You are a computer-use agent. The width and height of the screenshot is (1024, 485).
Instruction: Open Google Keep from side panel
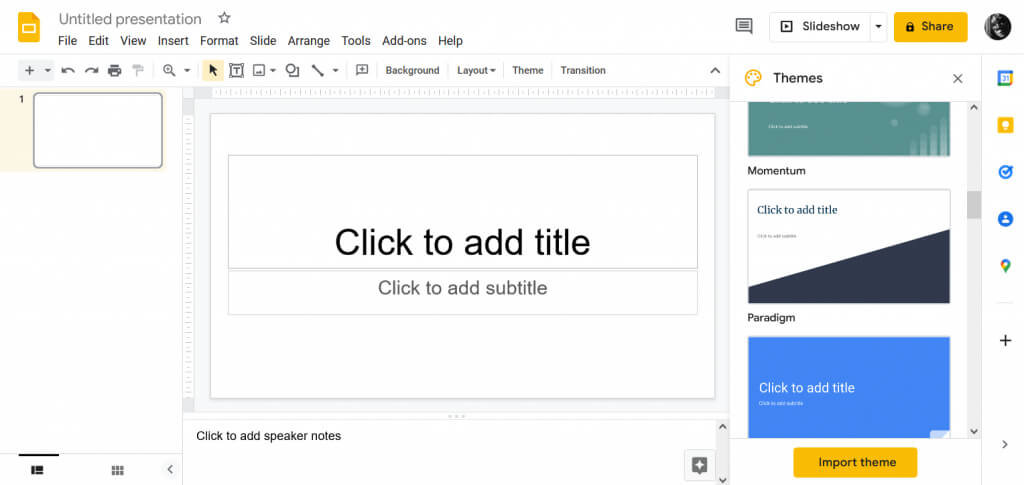(x=1005, y=125)
